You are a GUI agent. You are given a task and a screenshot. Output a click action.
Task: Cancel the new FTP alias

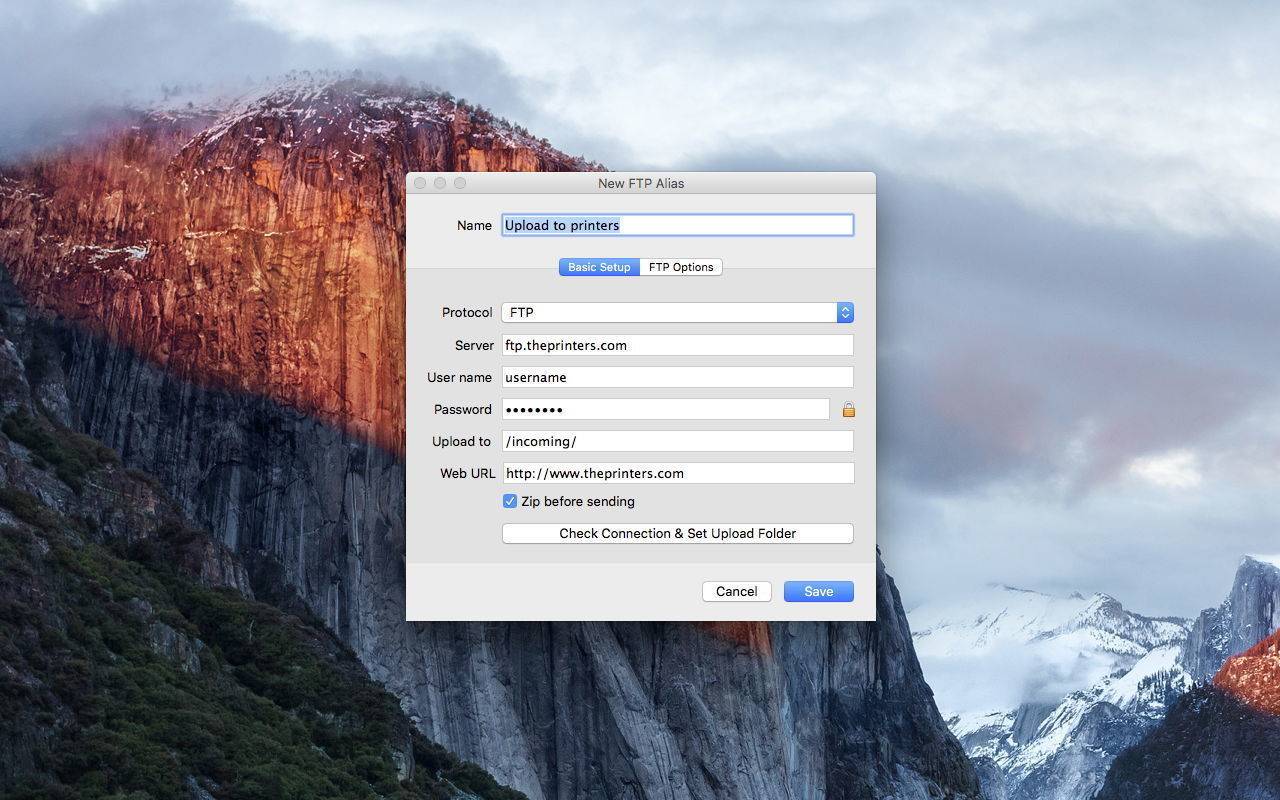(736, 591)
